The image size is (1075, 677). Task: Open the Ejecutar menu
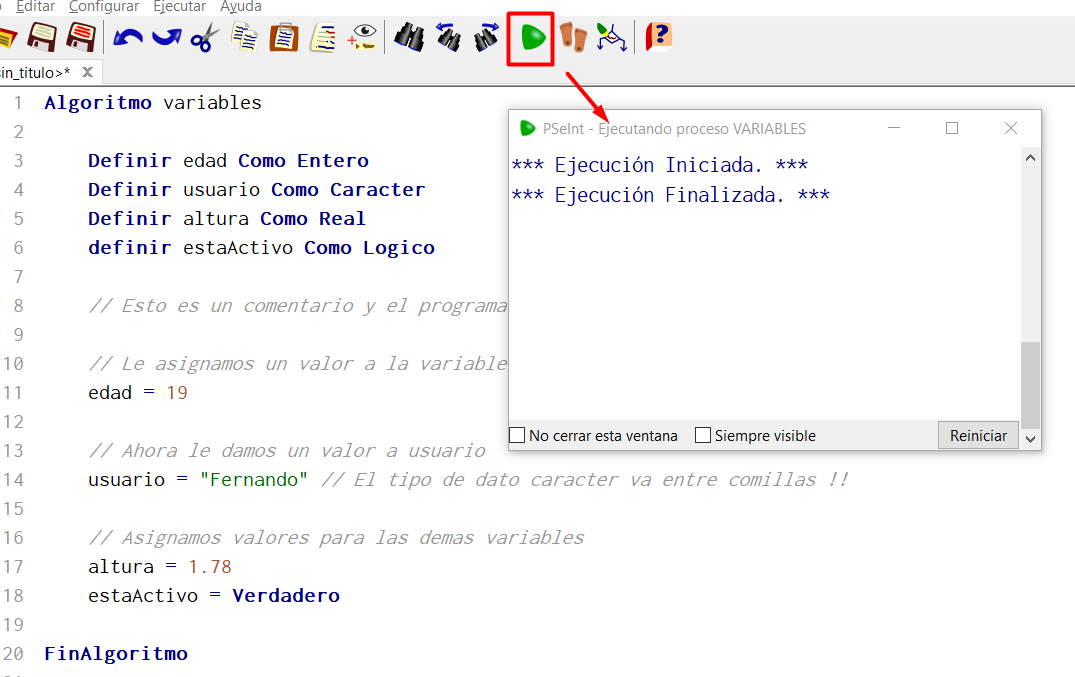(179, 7)
